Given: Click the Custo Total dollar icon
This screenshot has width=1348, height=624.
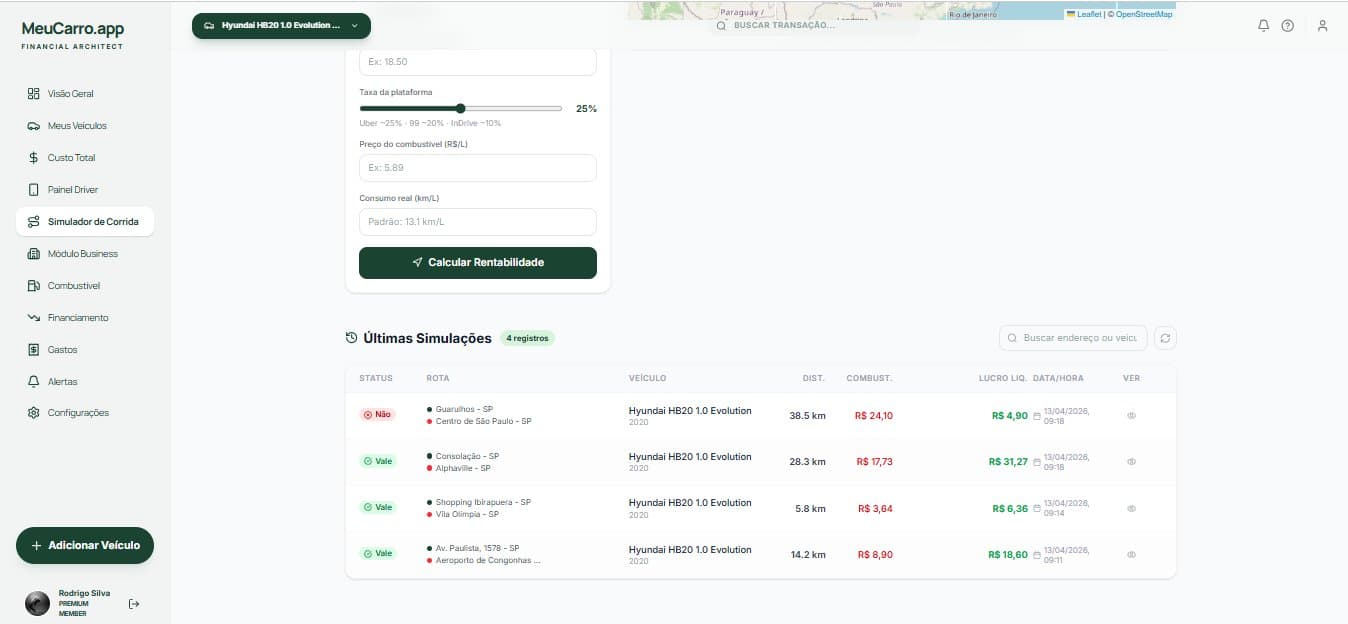Looking at the screenshot, I should (x=34, y=158).
